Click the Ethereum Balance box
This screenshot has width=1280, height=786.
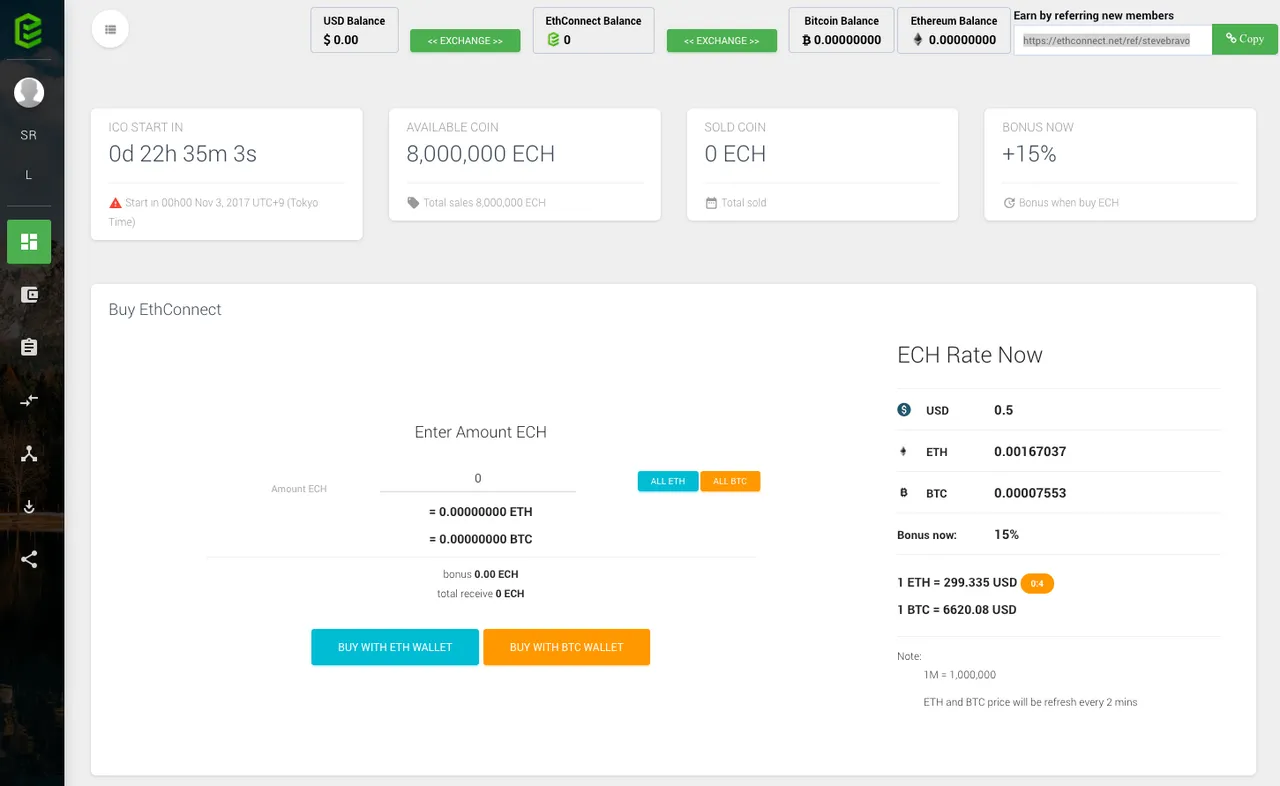[x=953, y=30]
